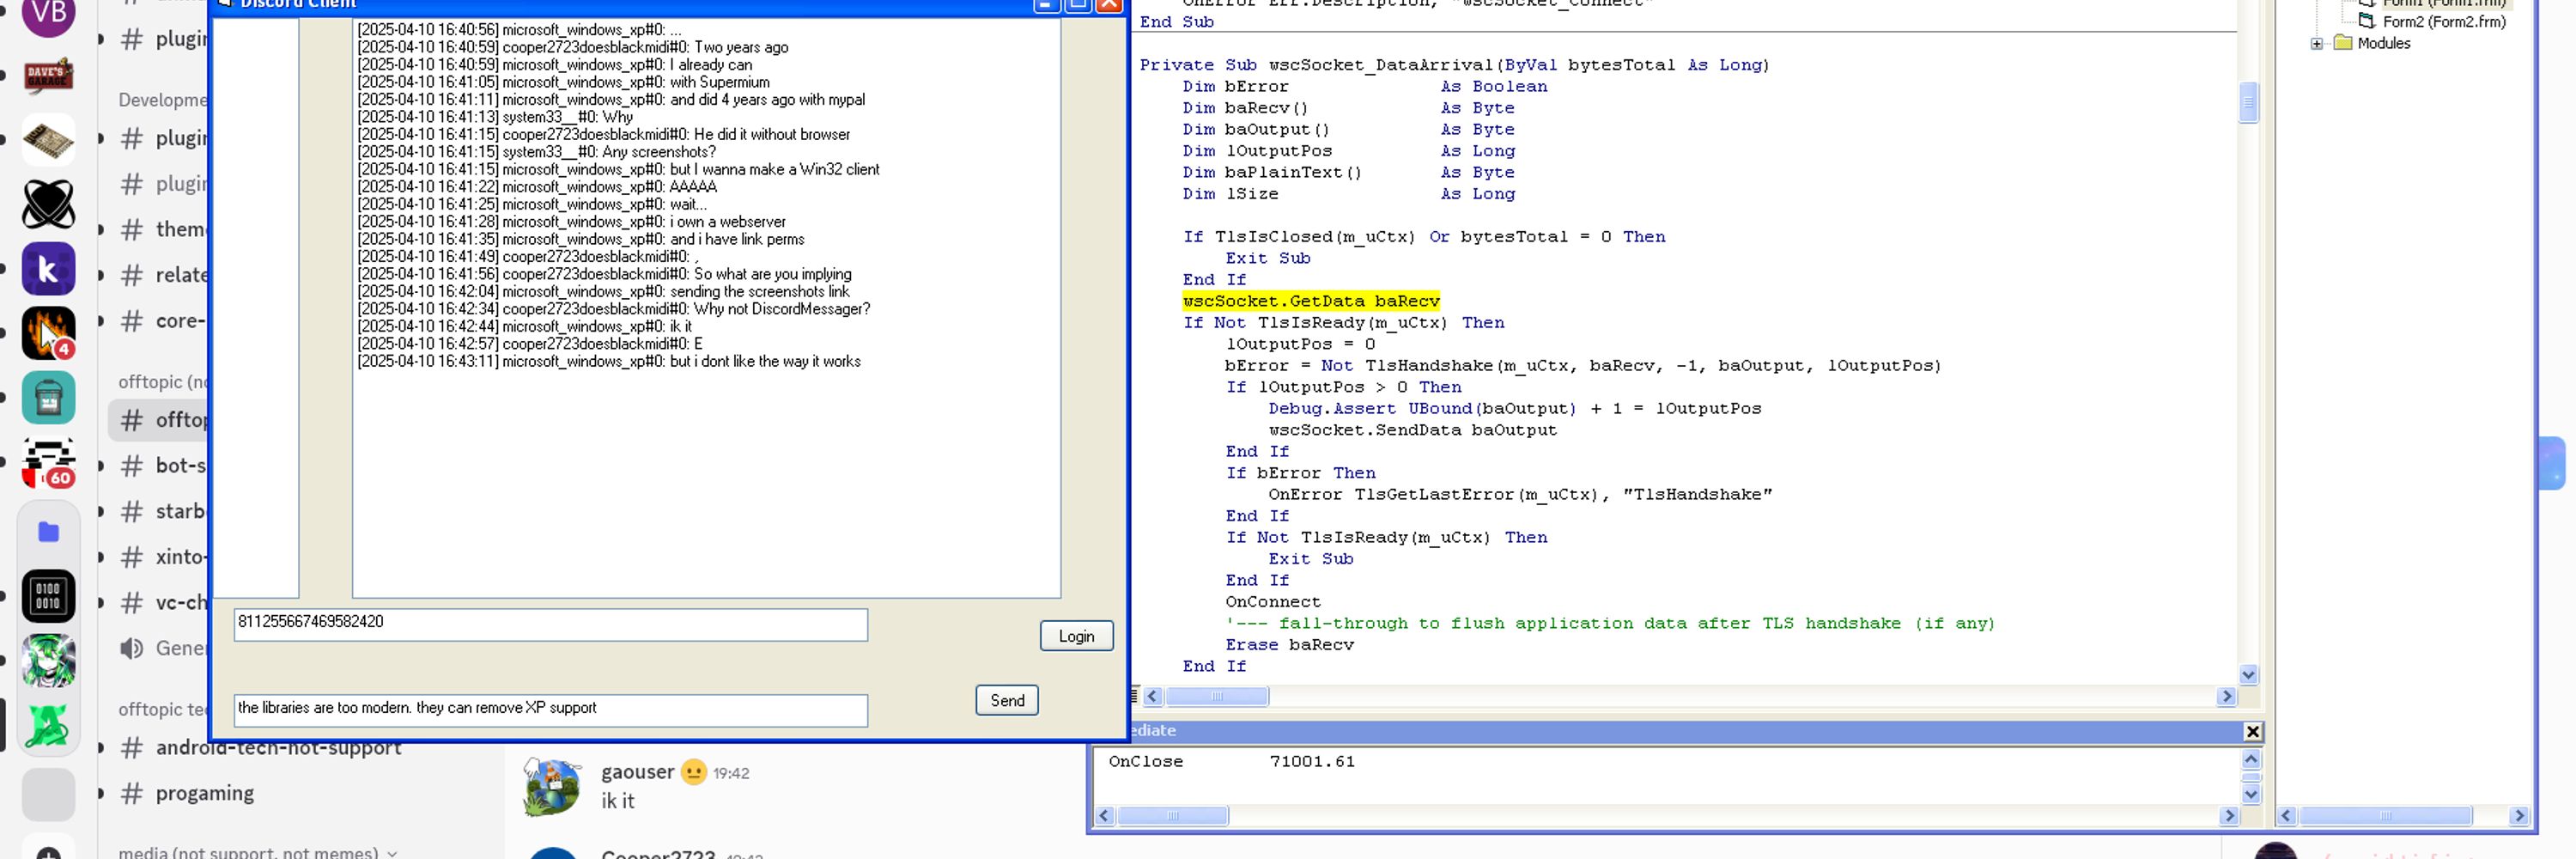Click the Immediate window scroll-up arrow
2576x859 pixels.
coord(2251,760)
